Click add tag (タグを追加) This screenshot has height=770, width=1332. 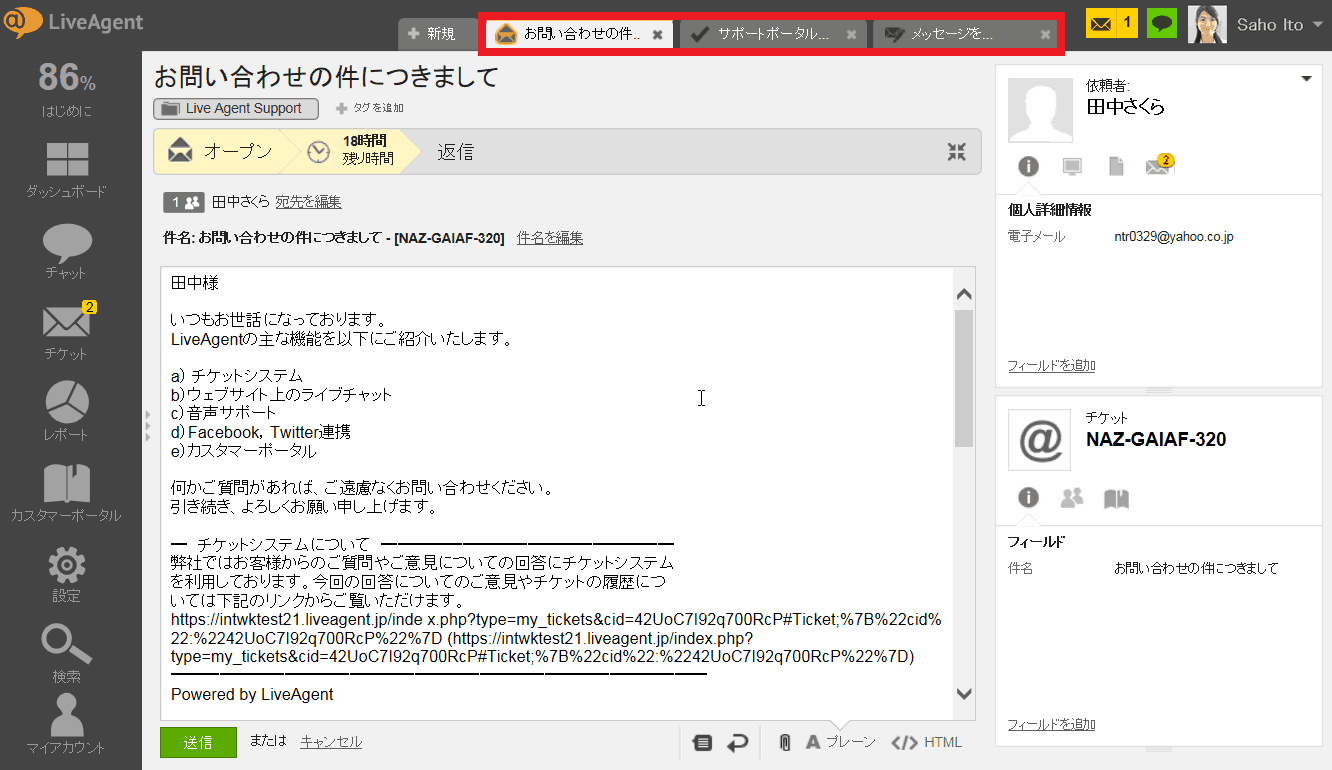click(x=369, y=108)
